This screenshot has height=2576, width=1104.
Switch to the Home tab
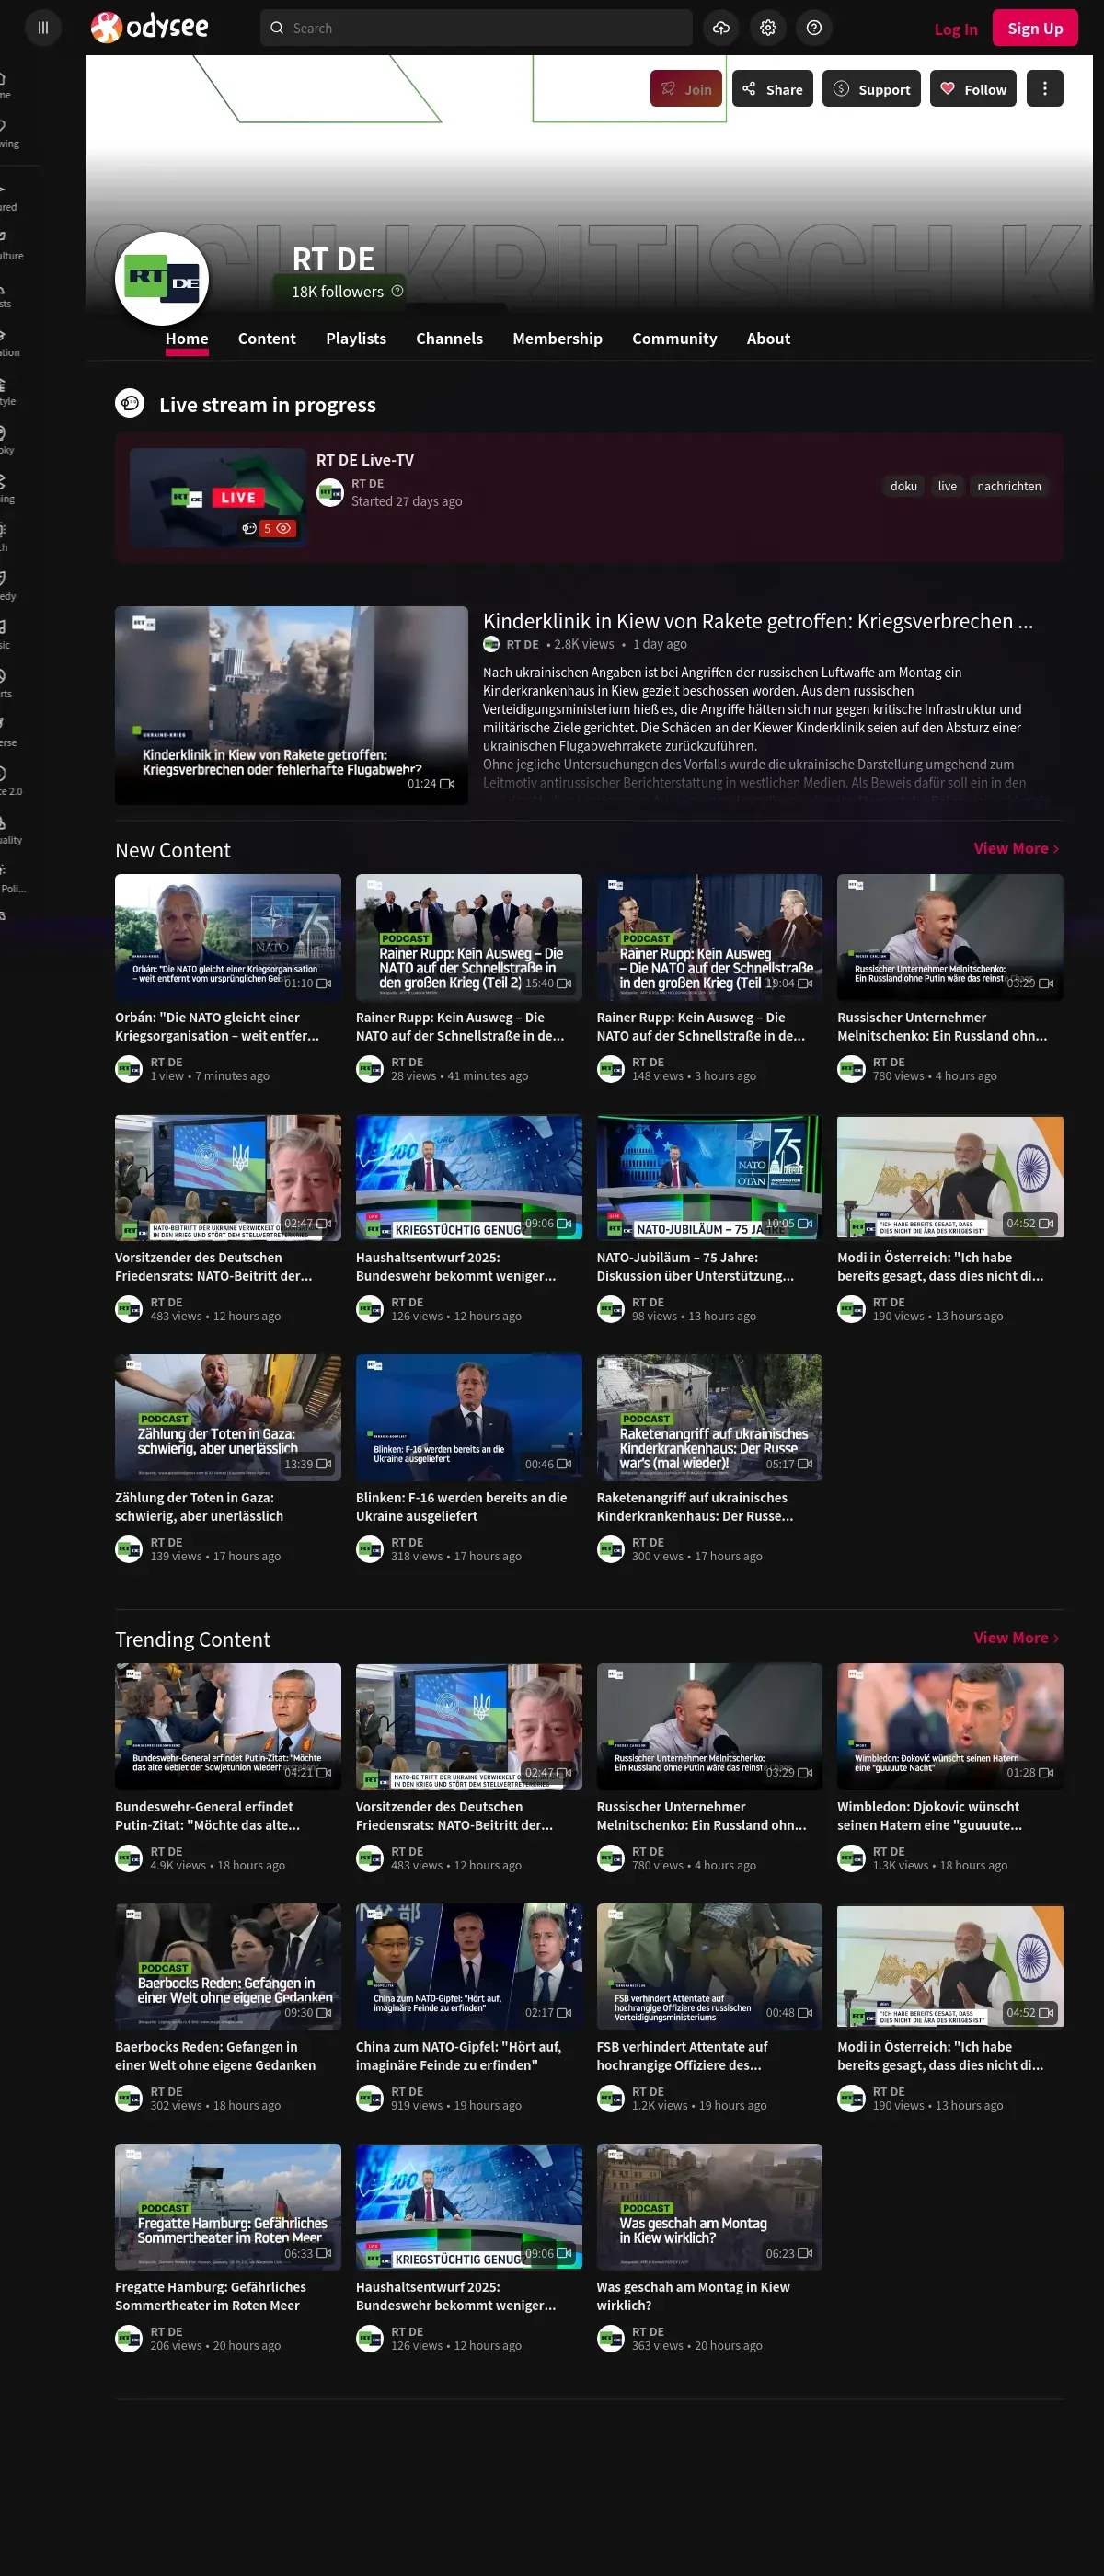pyautogui.click(x=187, y=339)
